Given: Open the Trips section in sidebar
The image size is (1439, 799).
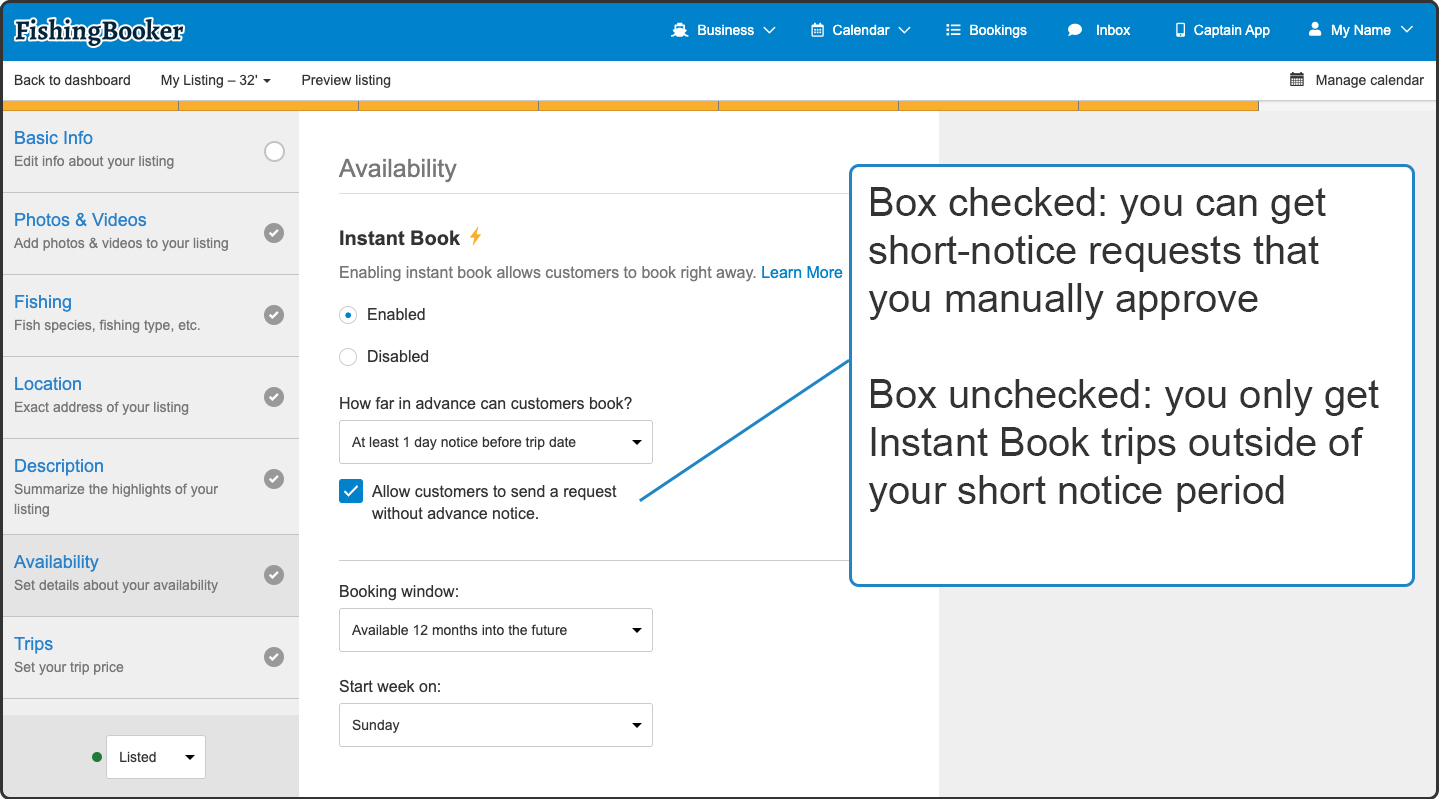Looking at the screenshot, I should pyautogui.click(x=34, y=644).
